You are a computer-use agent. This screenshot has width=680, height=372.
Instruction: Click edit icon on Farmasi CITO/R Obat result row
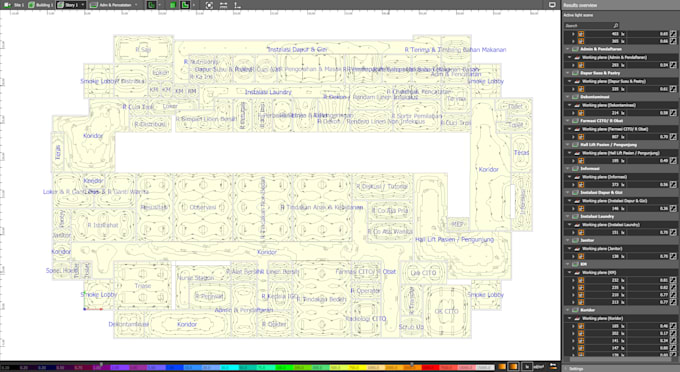tap(673, 137)
